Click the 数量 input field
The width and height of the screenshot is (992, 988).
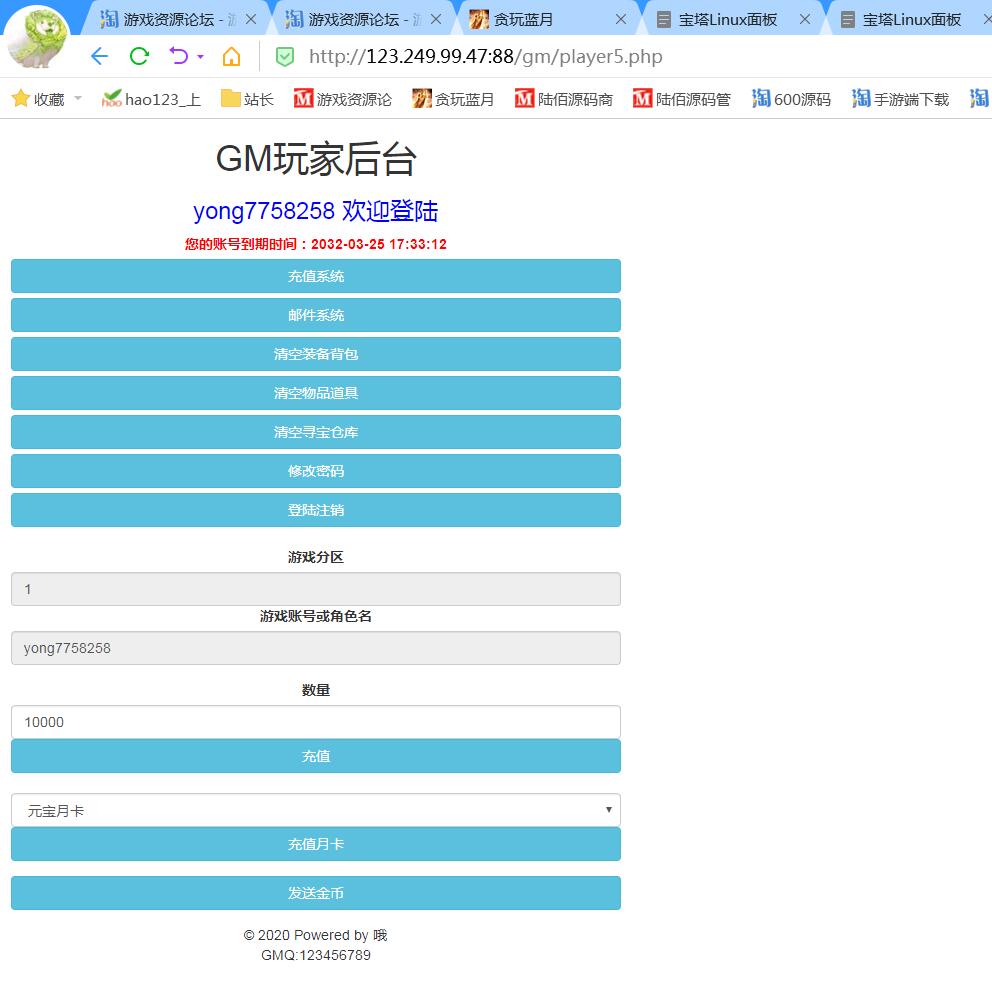pos(315,722)
